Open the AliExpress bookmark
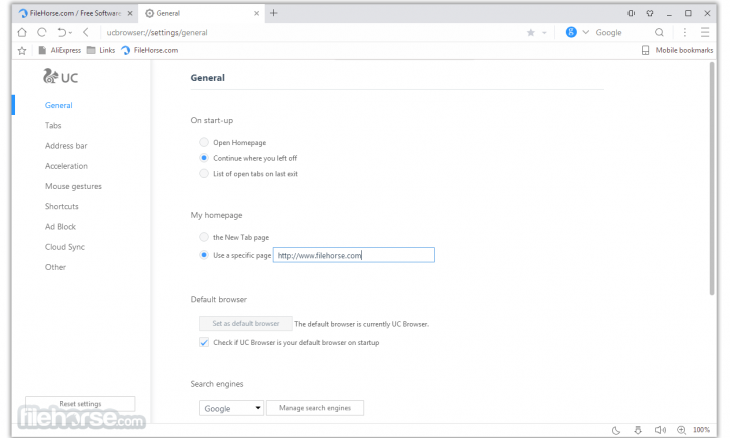 59,50
